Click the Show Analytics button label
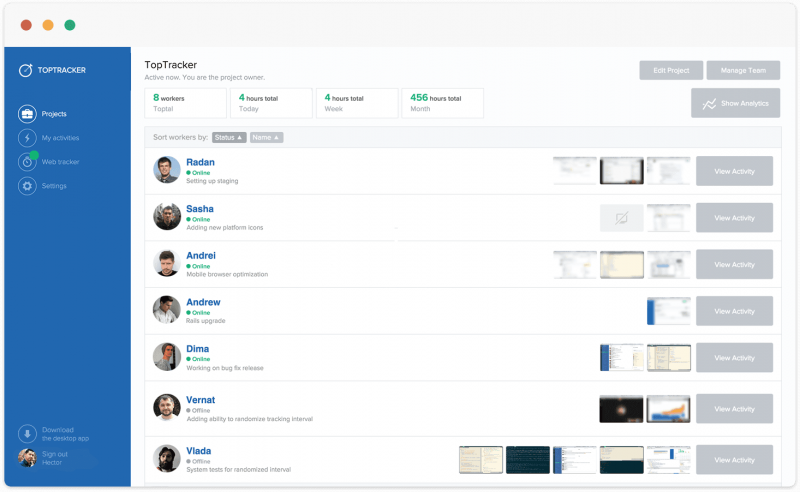800x492 pixels. 744,104
